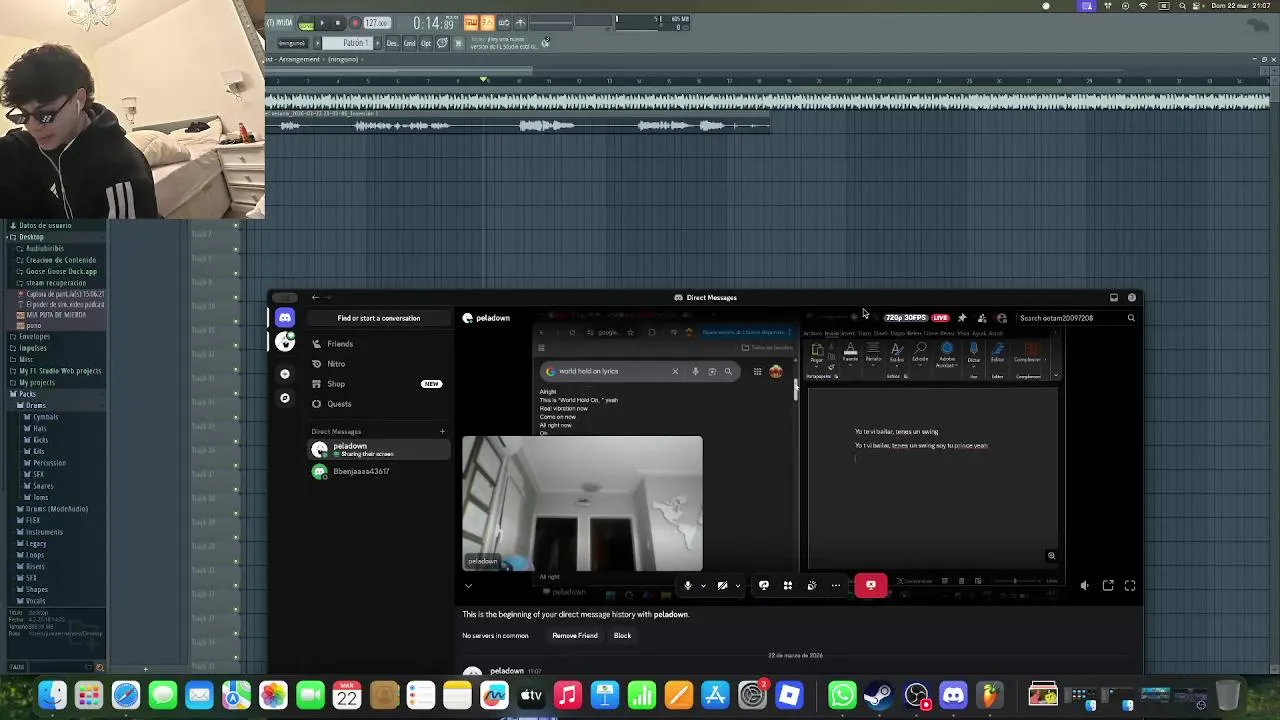Viewport: 1280px width, 720px height.
Task: Toggle the first orange metronome/snap icon
Action: (x=470, y=22)
